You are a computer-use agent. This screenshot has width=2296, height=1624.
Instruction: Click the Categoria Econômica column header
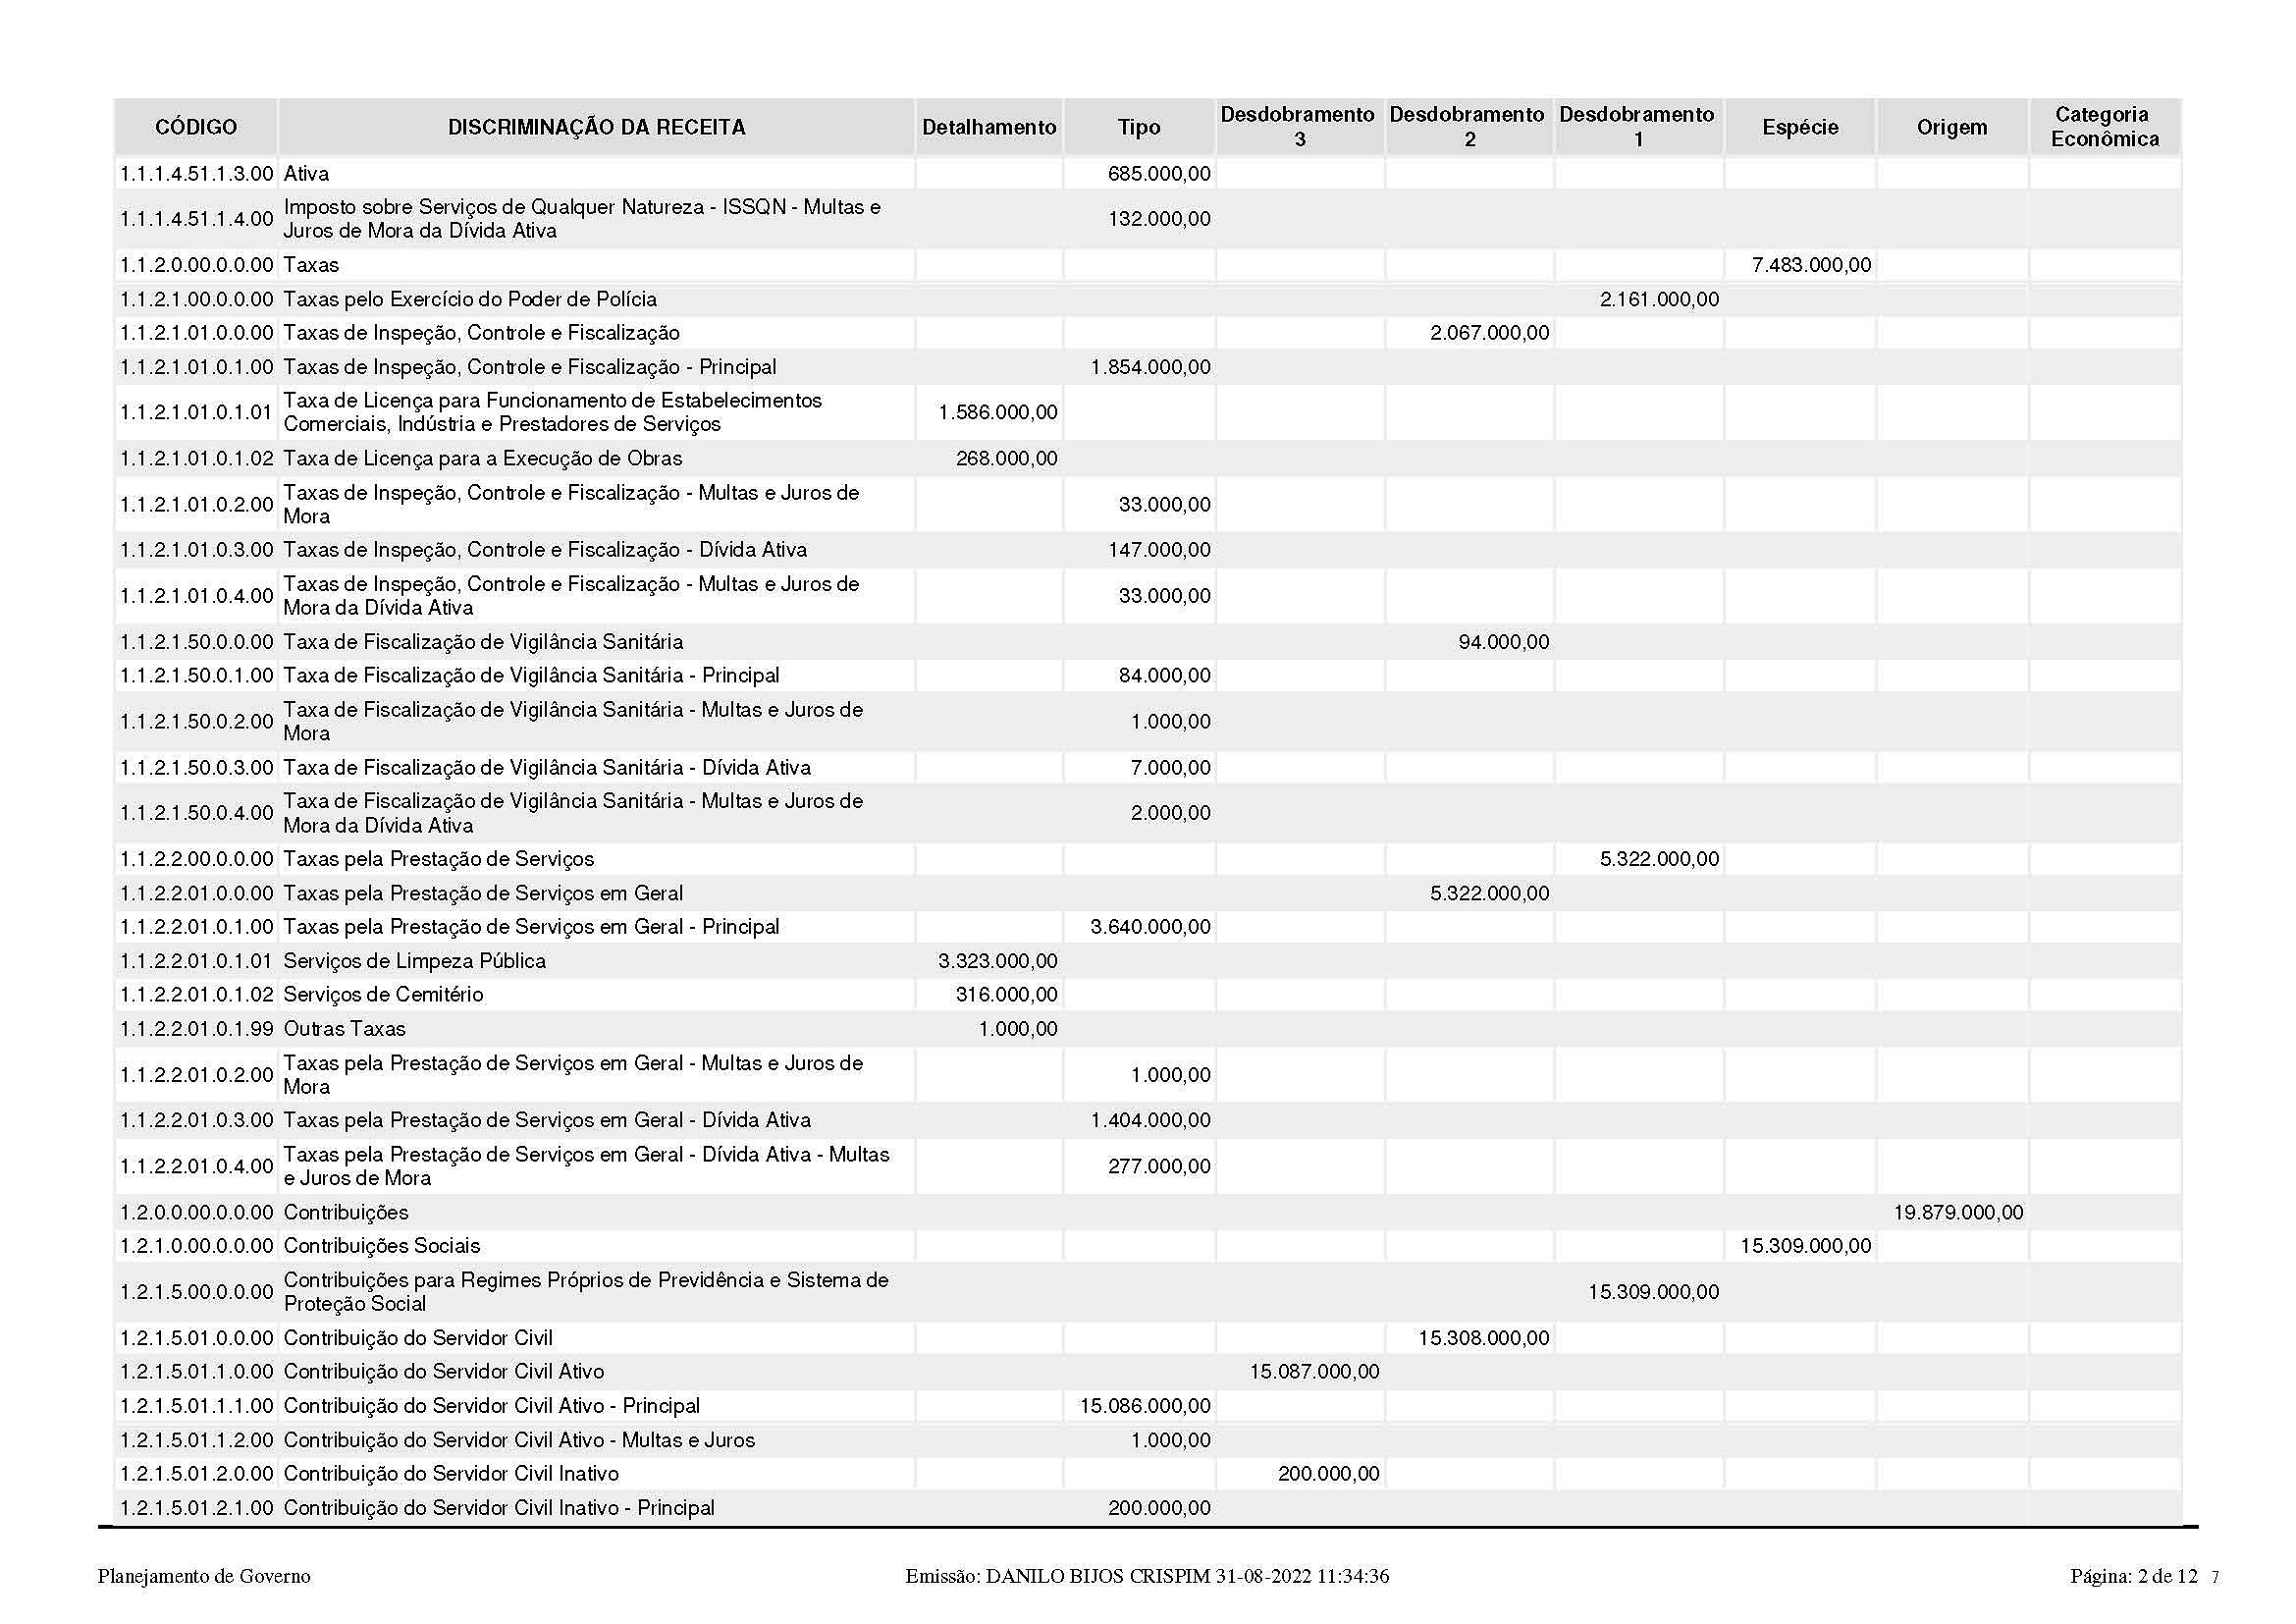tap(2103, 127)
